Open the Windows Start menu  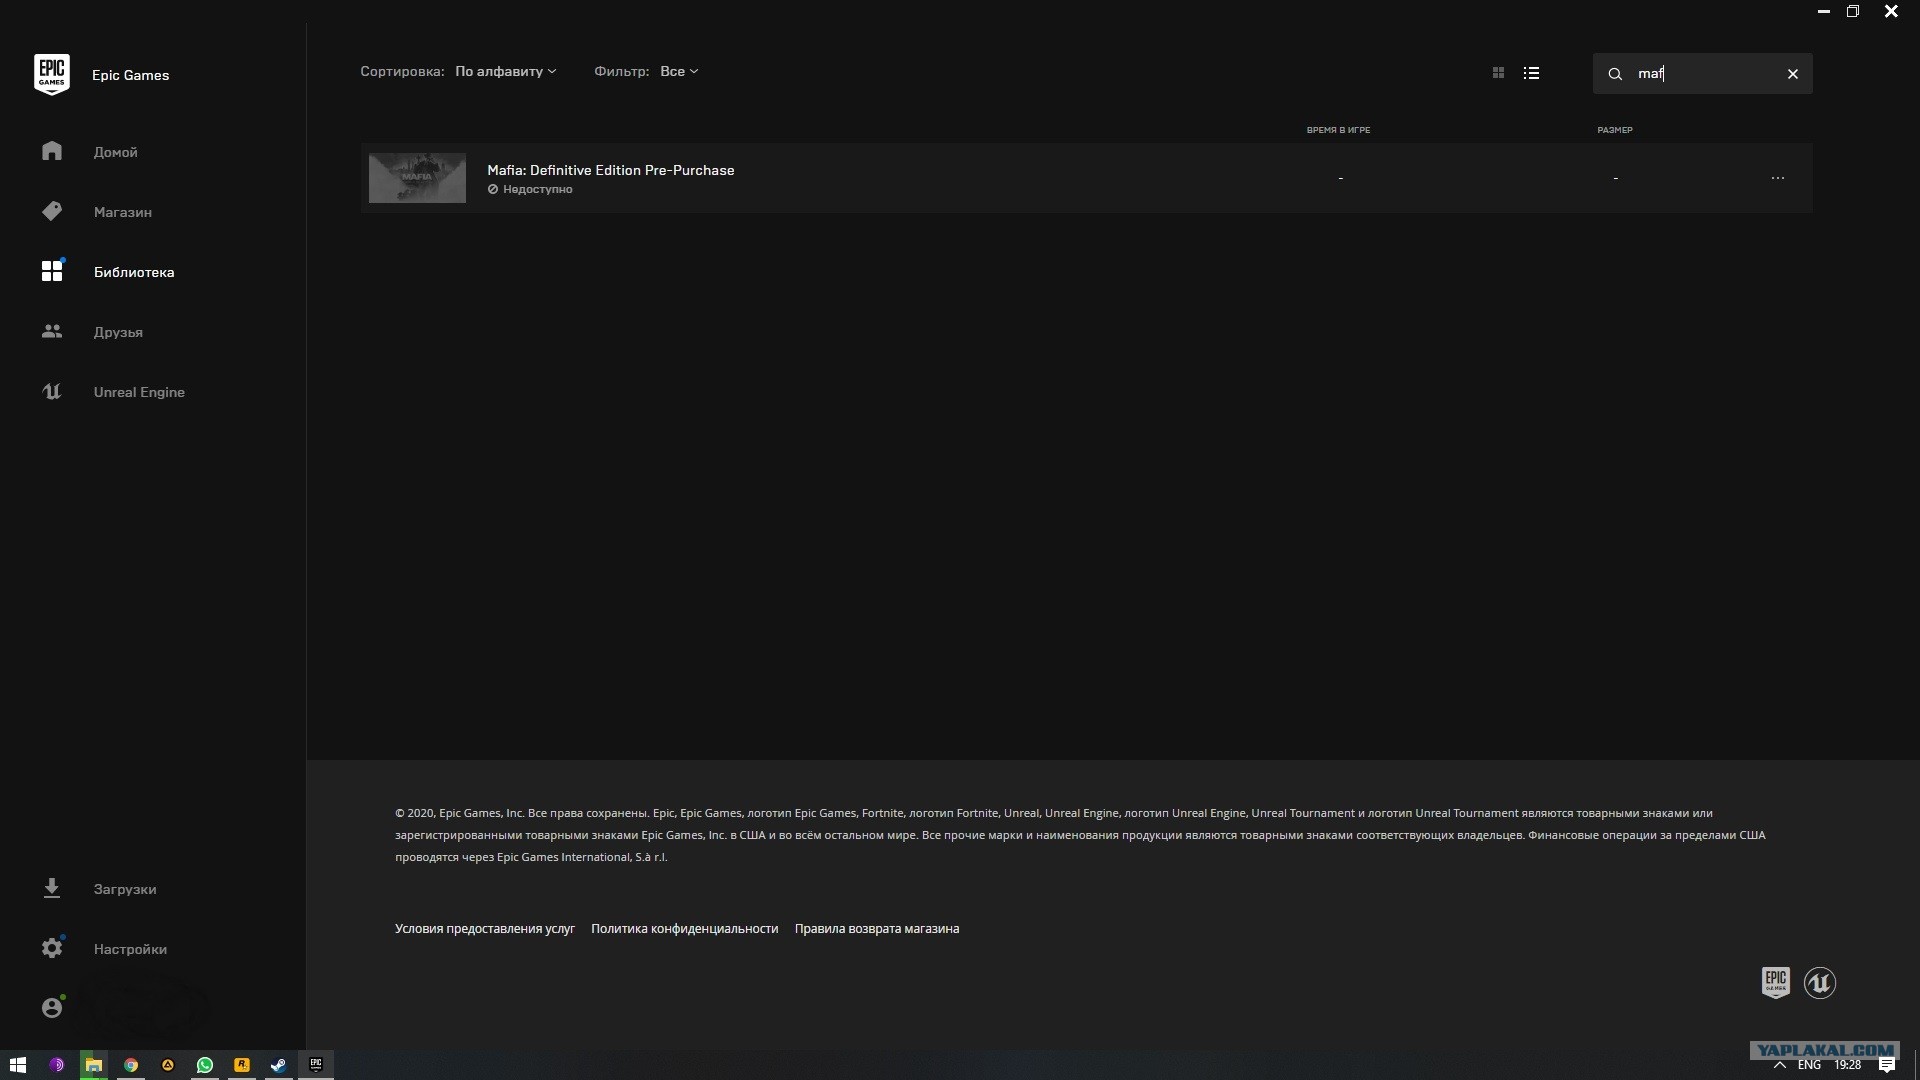[x=18, y=1065]
